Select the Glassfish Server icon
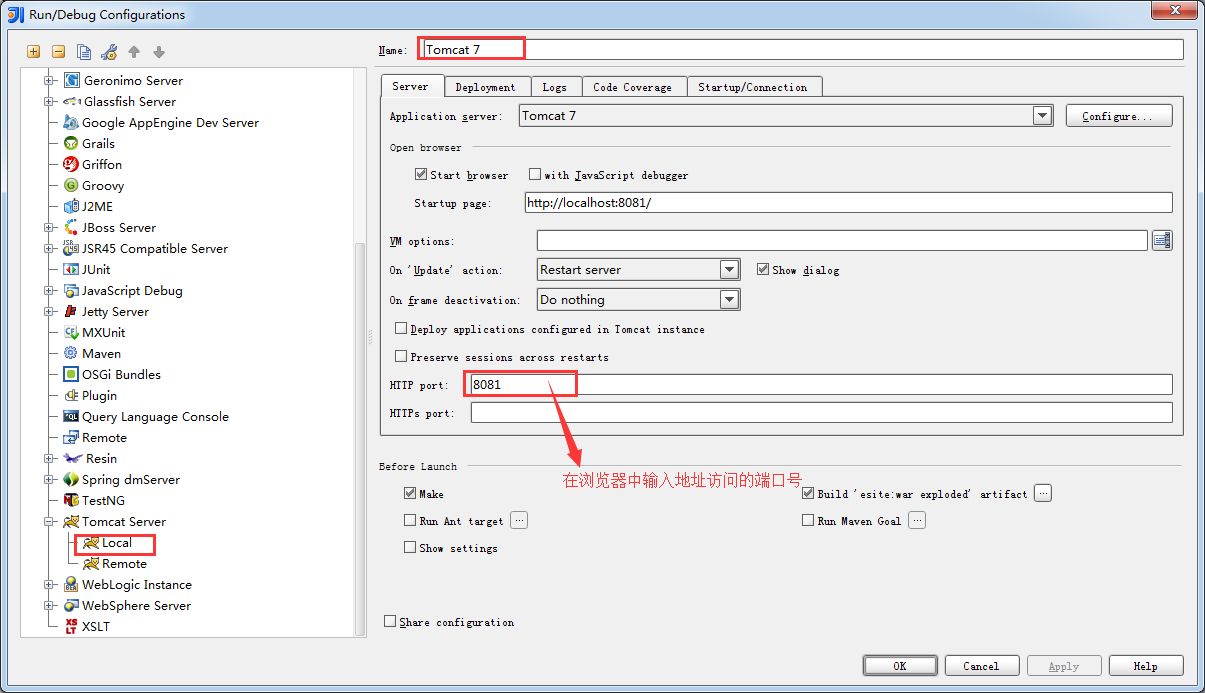 coord(71,101)
